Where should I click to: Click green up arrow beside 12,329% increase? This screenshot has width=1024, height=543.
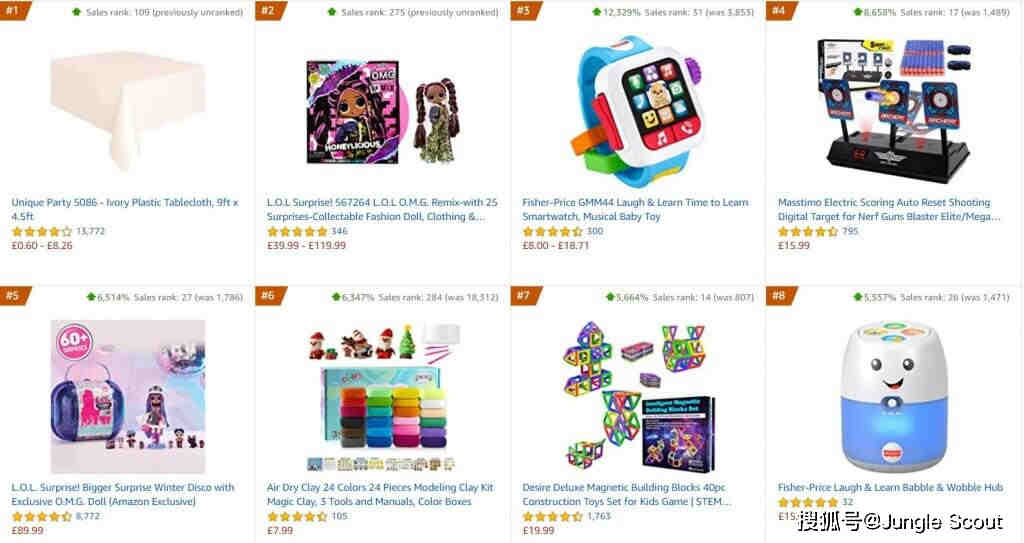596,12
